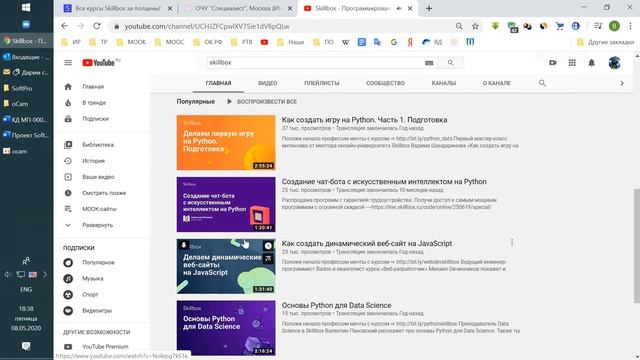Mute the Skillbox tab audio
The width and height of the screenshot is (640, 360).
(x=399, y=8)
